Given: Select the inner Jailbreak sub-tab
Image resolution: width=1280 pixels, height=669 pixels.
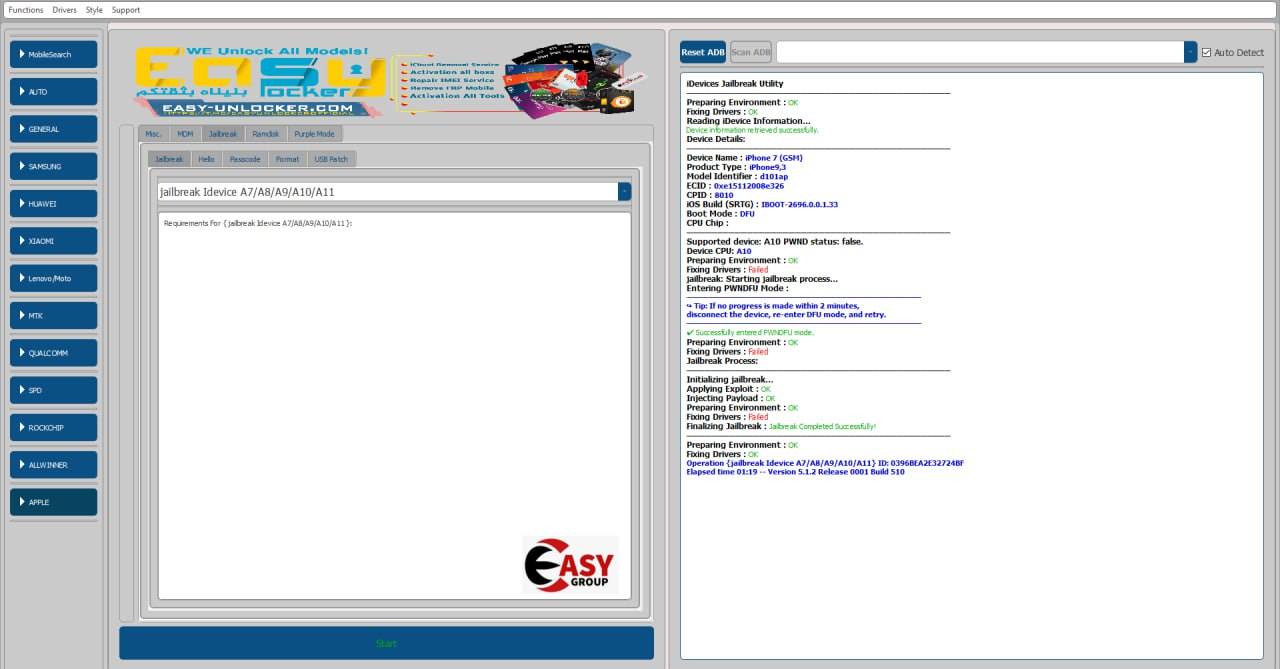Looking at the screenshot, I should (x=169, y=159).
